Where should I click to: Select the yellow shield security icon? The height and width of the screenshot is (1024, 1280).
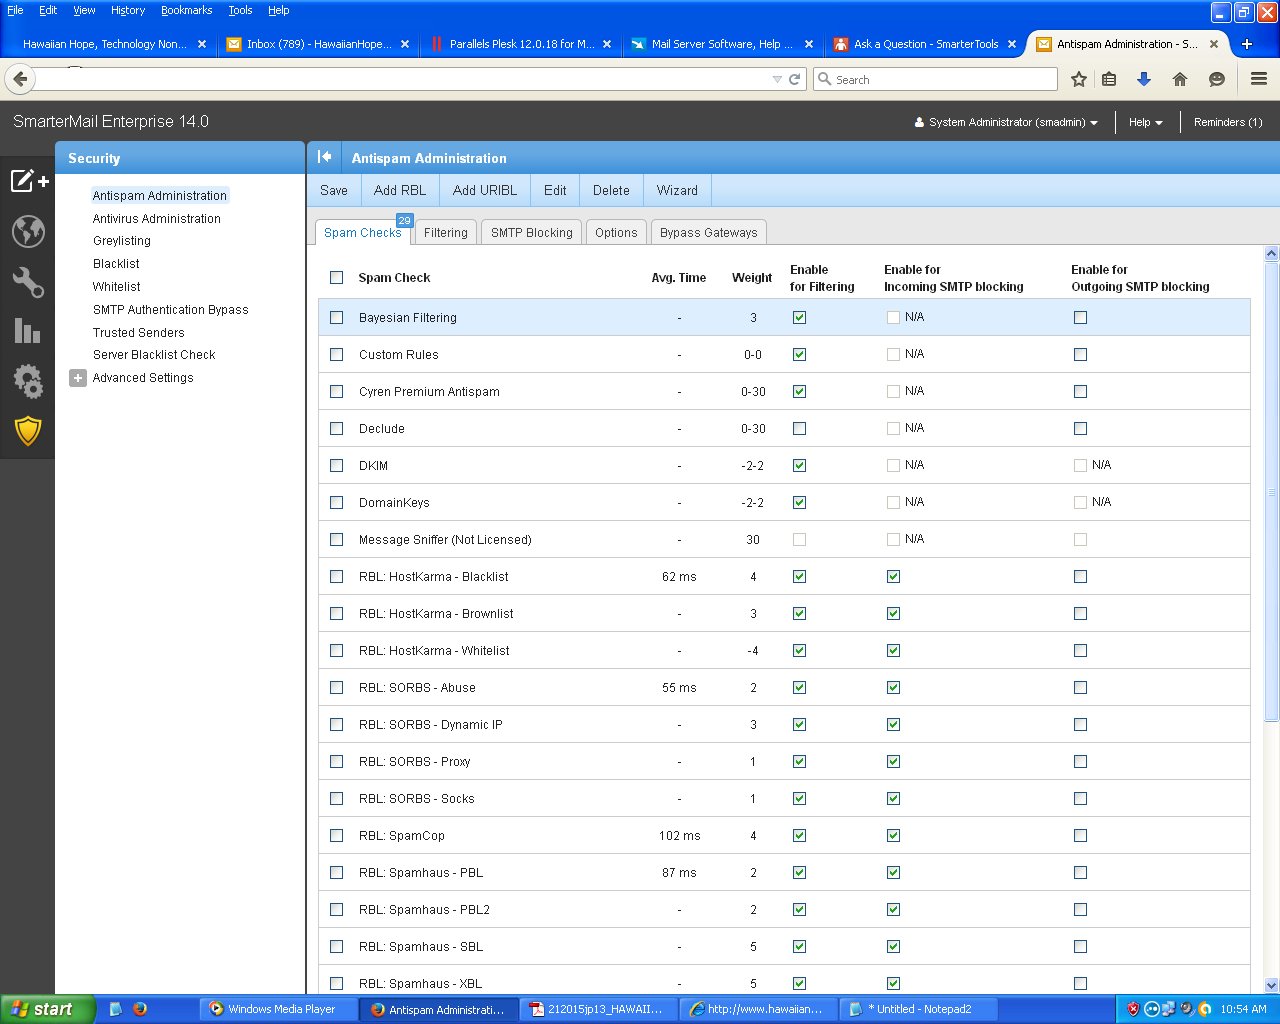[28, 432]
